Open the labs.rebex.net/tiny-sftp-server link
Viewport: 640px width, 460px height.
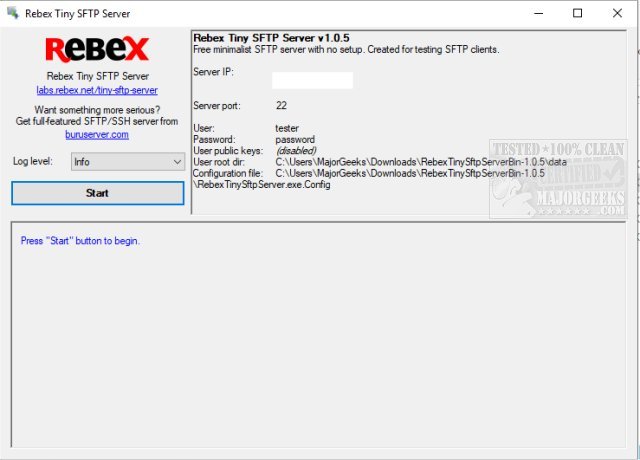97,90
